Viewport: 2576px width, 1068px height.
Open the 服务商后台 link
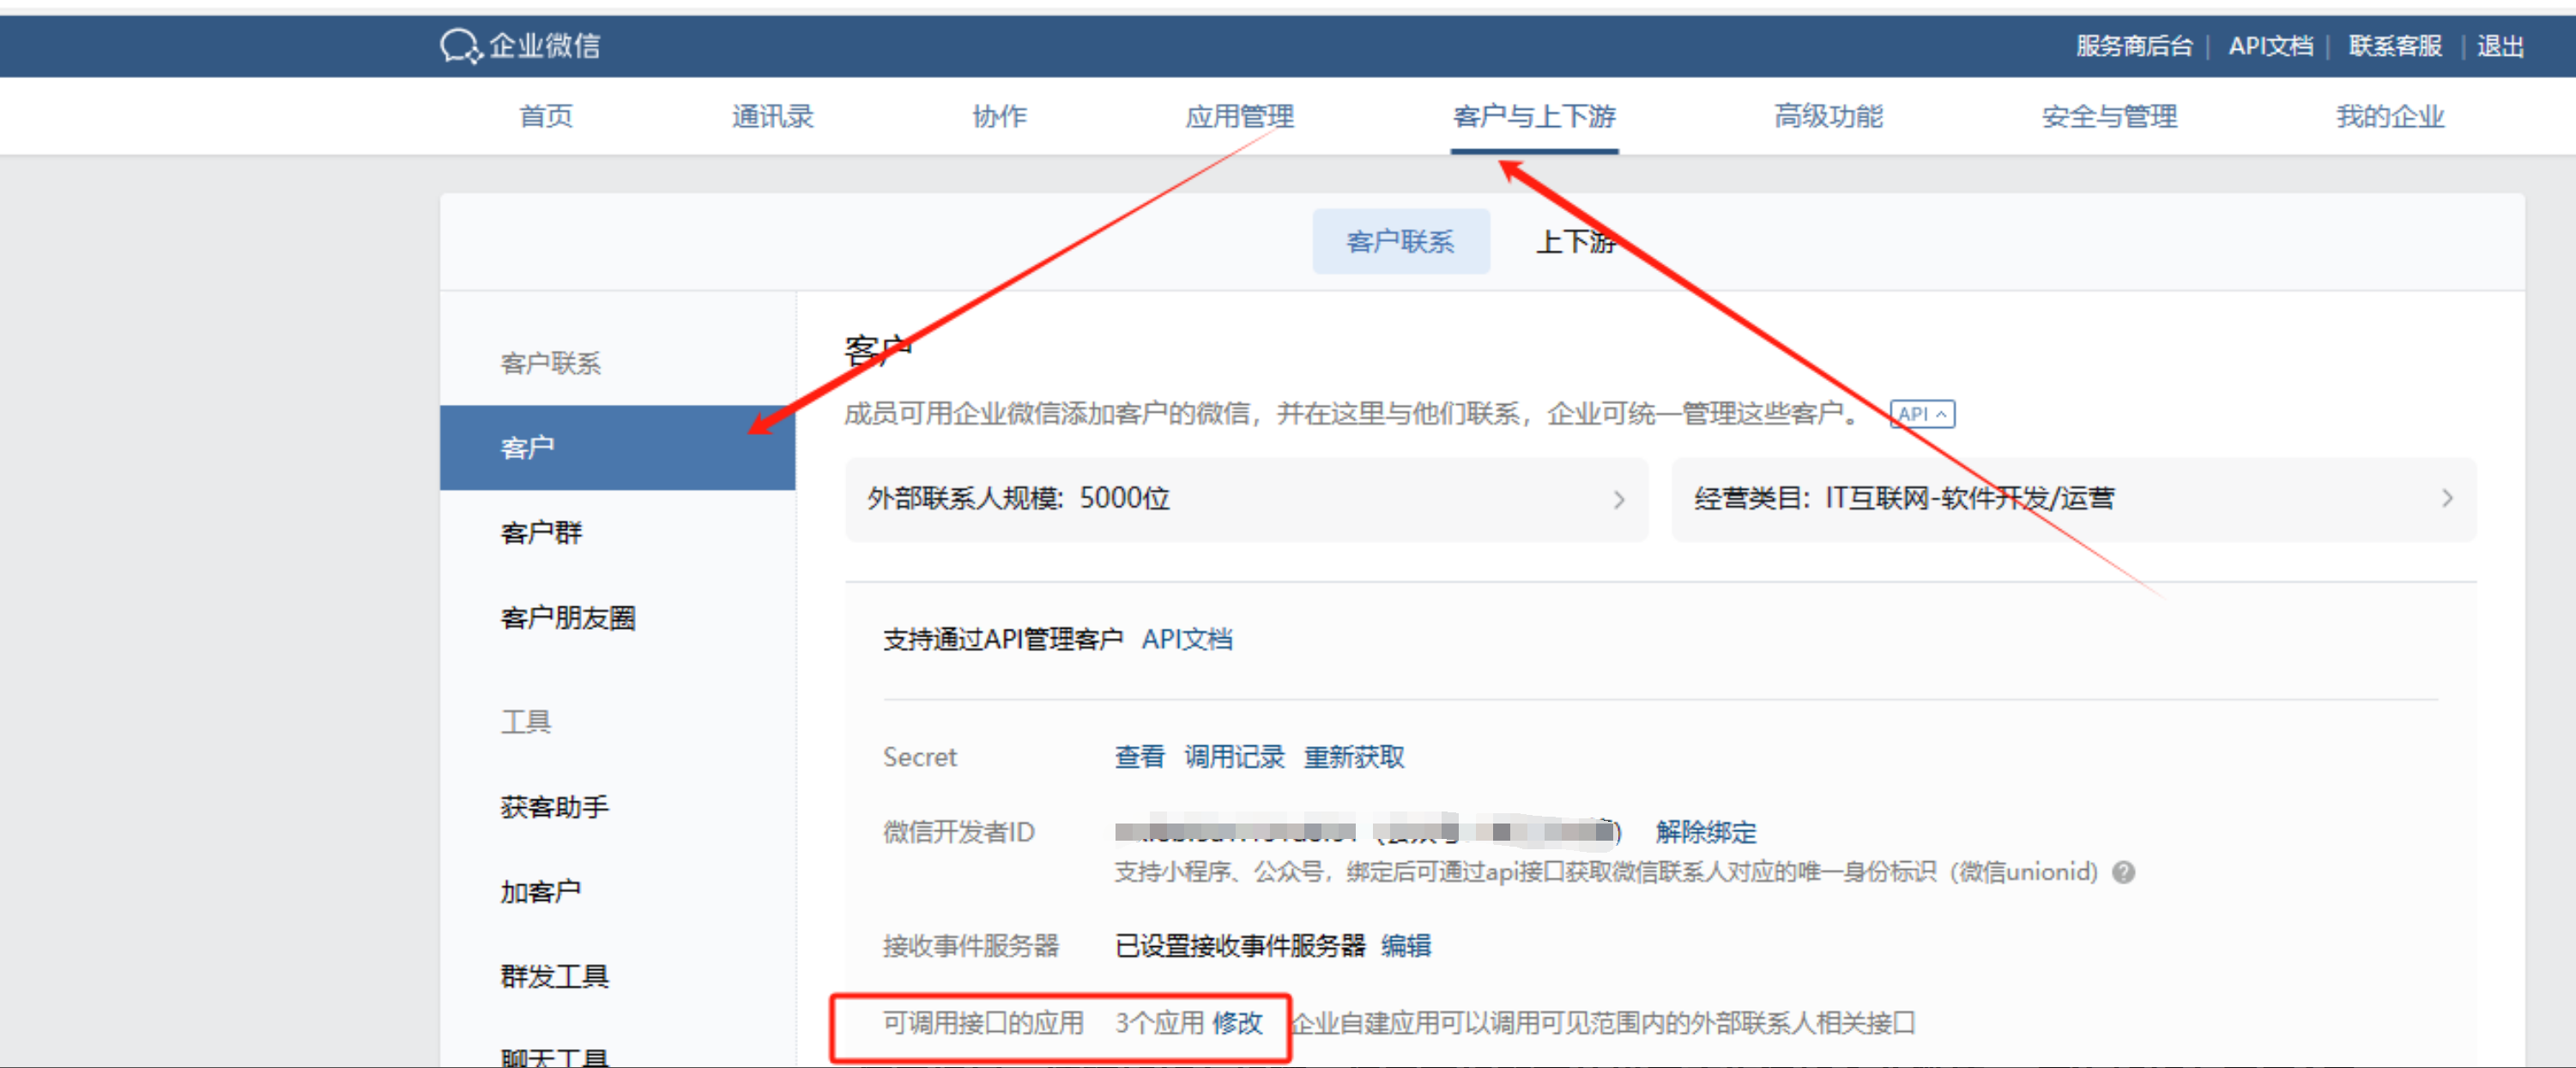[2134, 46]
